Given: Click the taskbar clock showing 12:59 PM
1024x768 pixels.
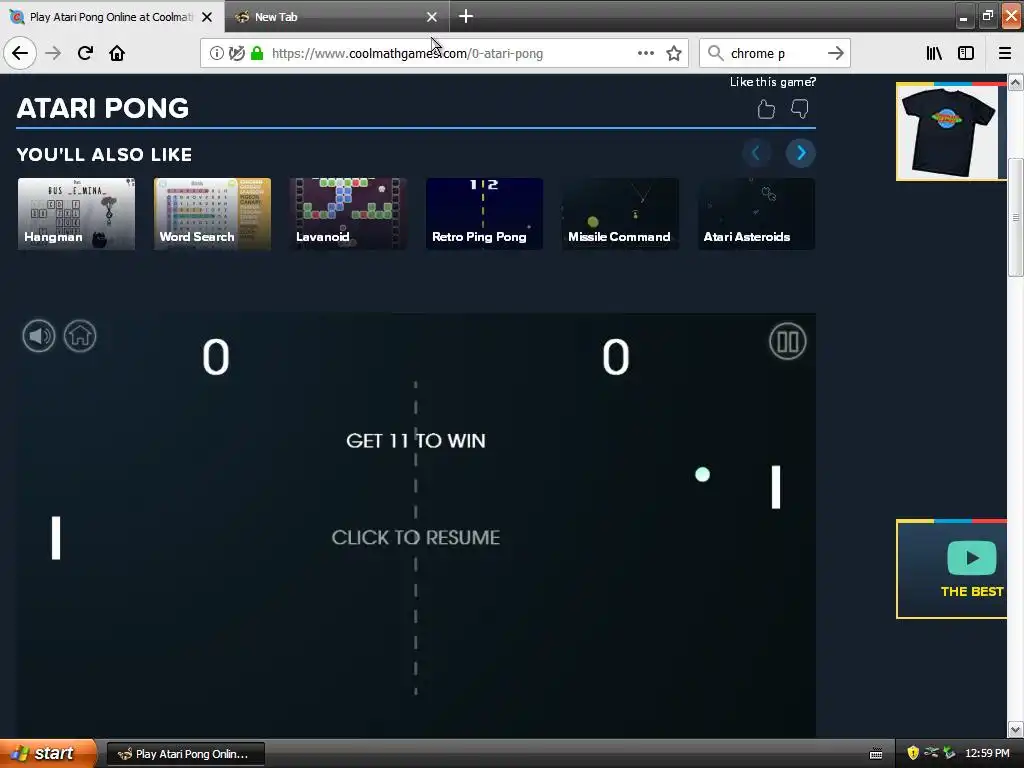Looking at the screenshot, I should [987, 753].
